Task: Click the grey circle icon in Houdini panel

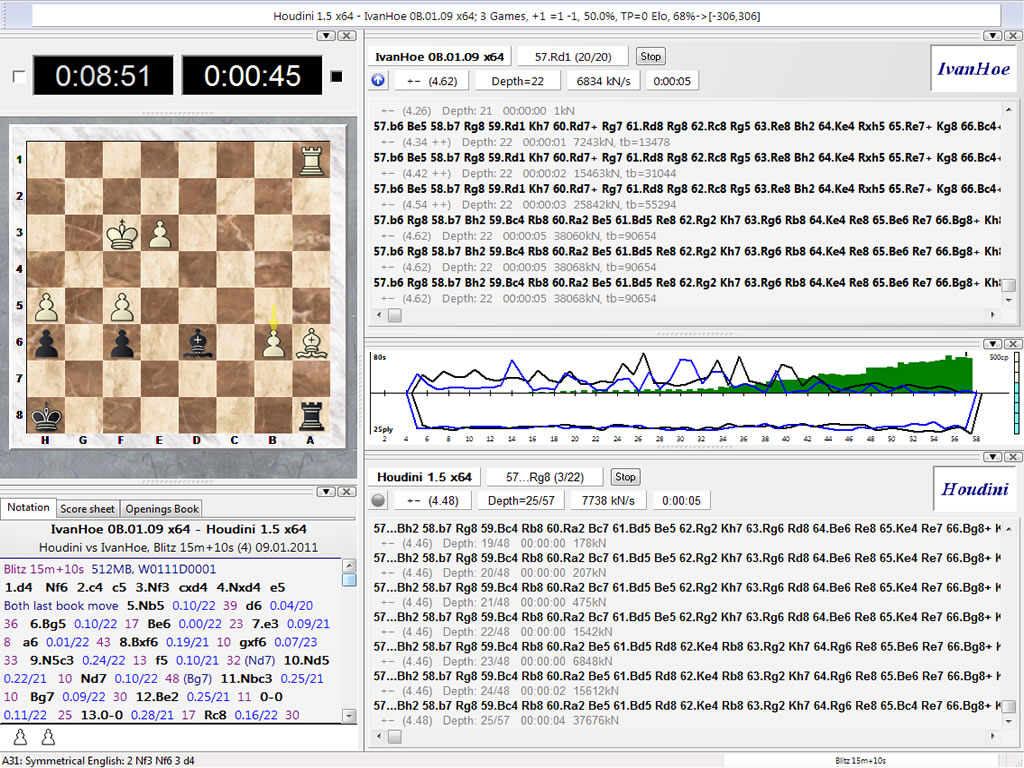Action: click(378, 500)
